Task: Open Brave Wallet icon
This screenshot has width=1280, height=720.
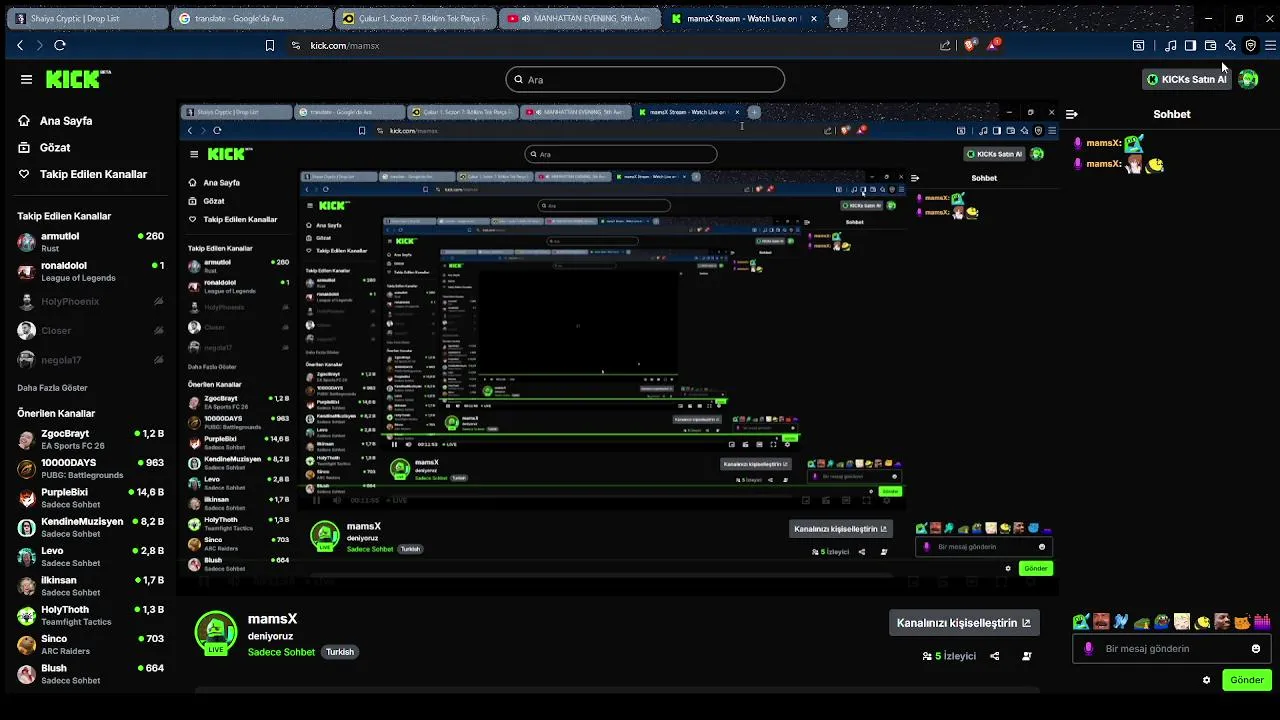Action: (1210, 45)
